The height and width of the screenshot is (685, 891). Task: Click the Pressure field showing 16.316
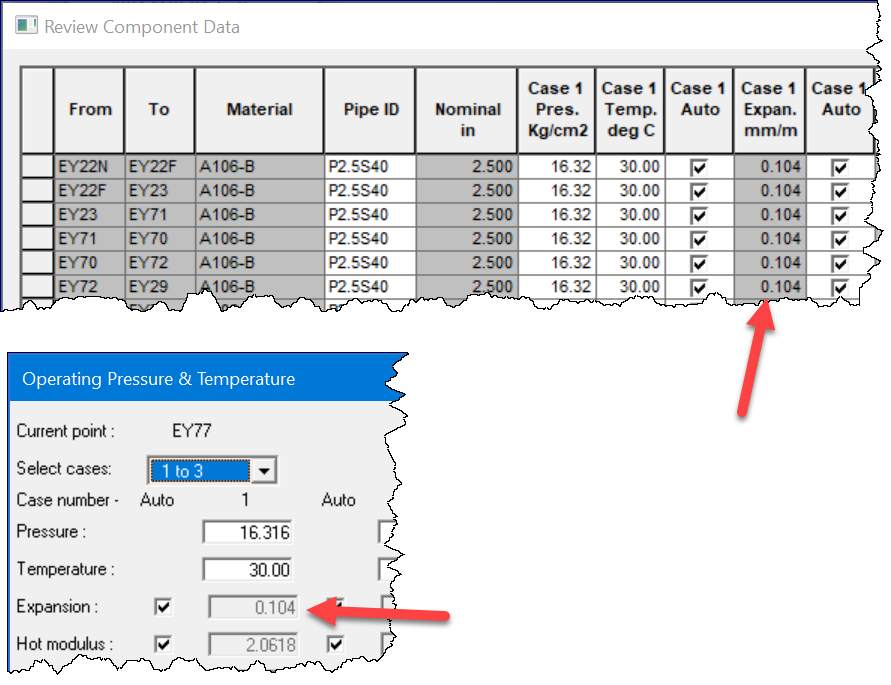tap(248, 532)
